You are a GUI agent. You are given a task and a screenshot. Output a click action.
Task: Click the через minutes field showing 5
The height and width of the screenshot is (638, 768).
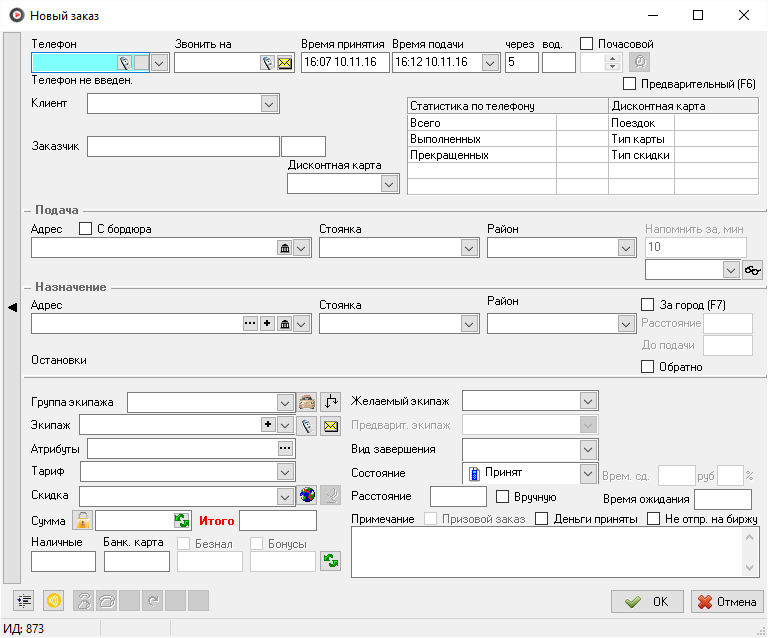[x=522, y=62]
